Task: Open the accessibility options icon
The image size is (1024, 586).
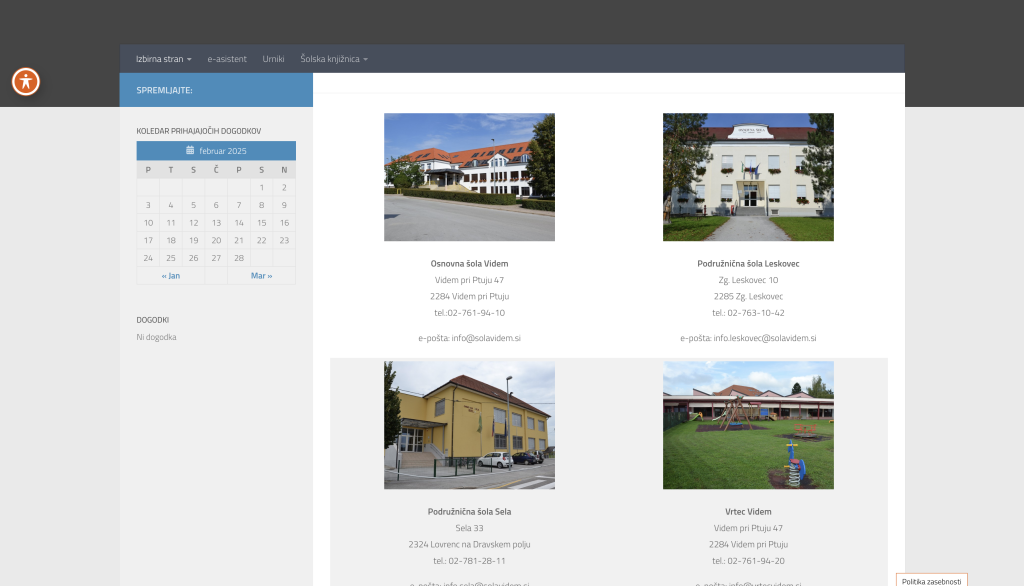Action: coord(26,82)
